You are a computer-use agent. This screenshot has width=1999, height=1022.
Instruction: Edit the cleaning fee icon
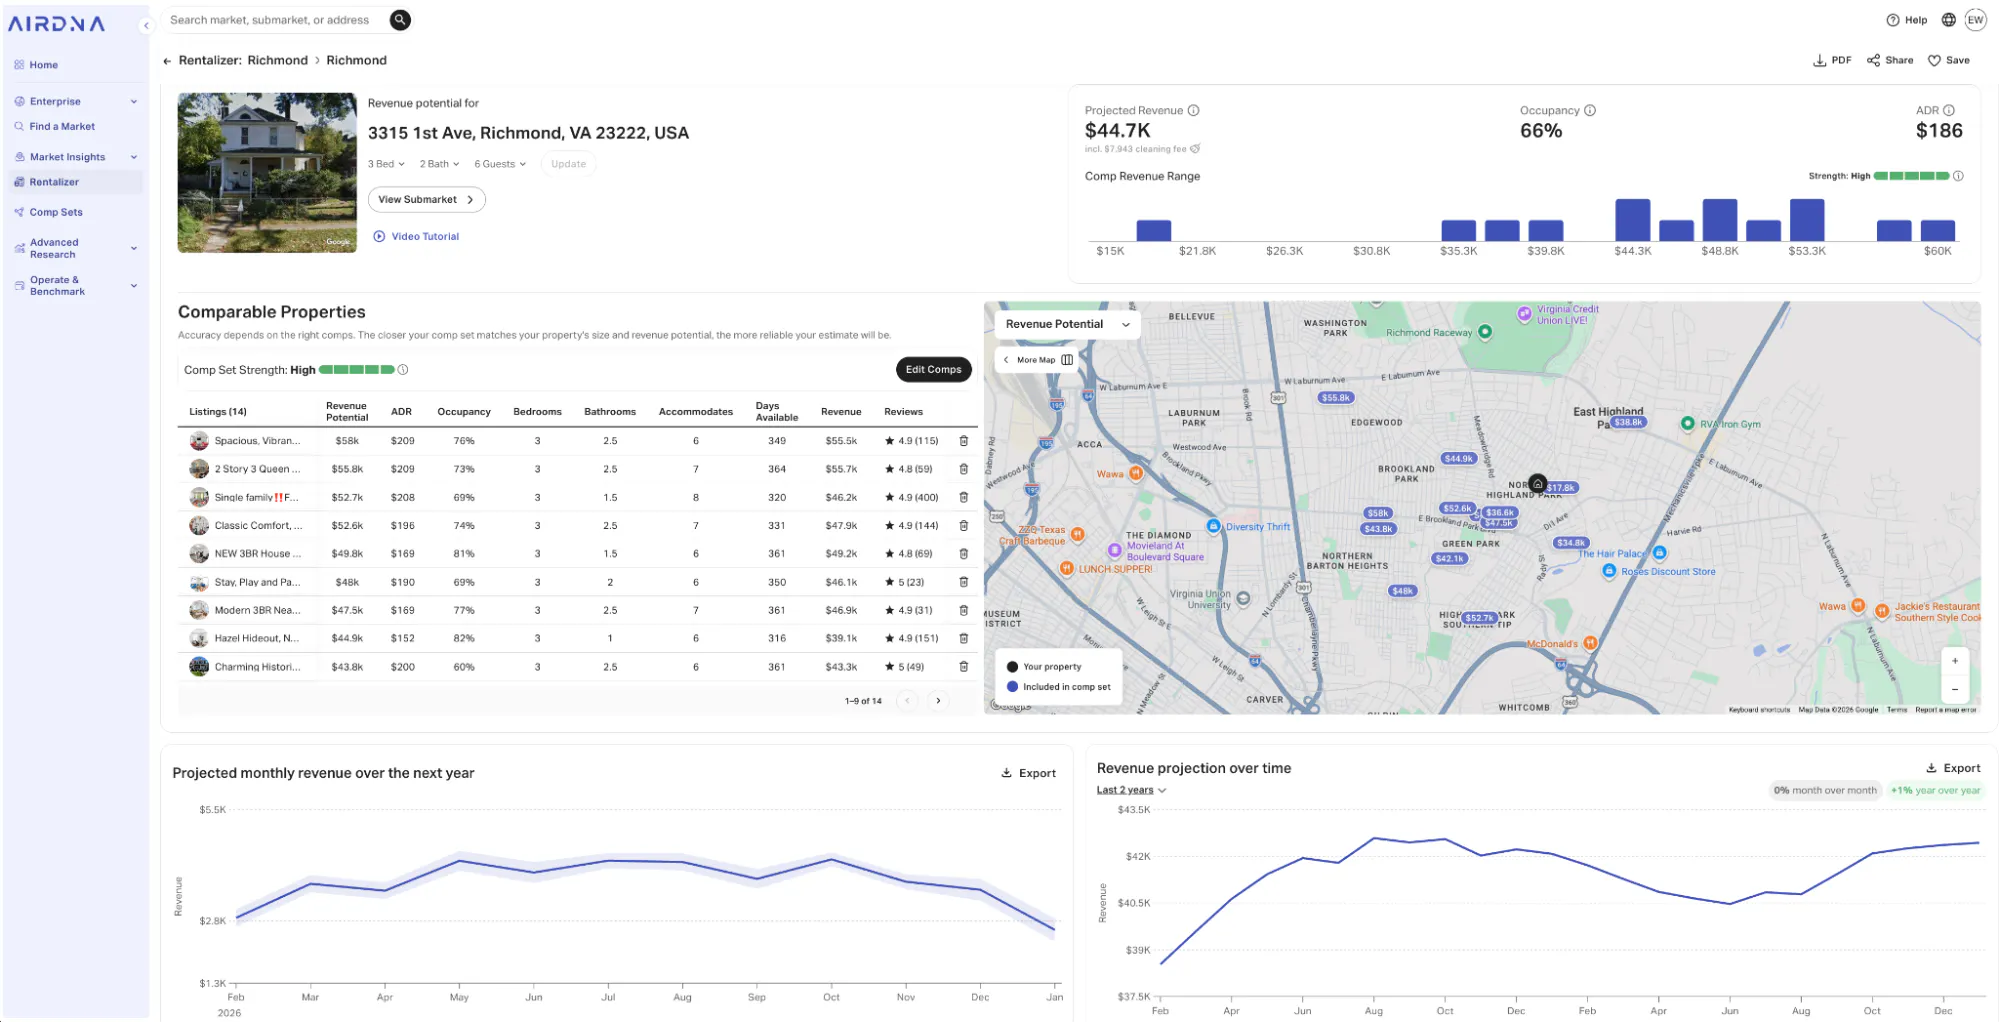pos(1195,149)
